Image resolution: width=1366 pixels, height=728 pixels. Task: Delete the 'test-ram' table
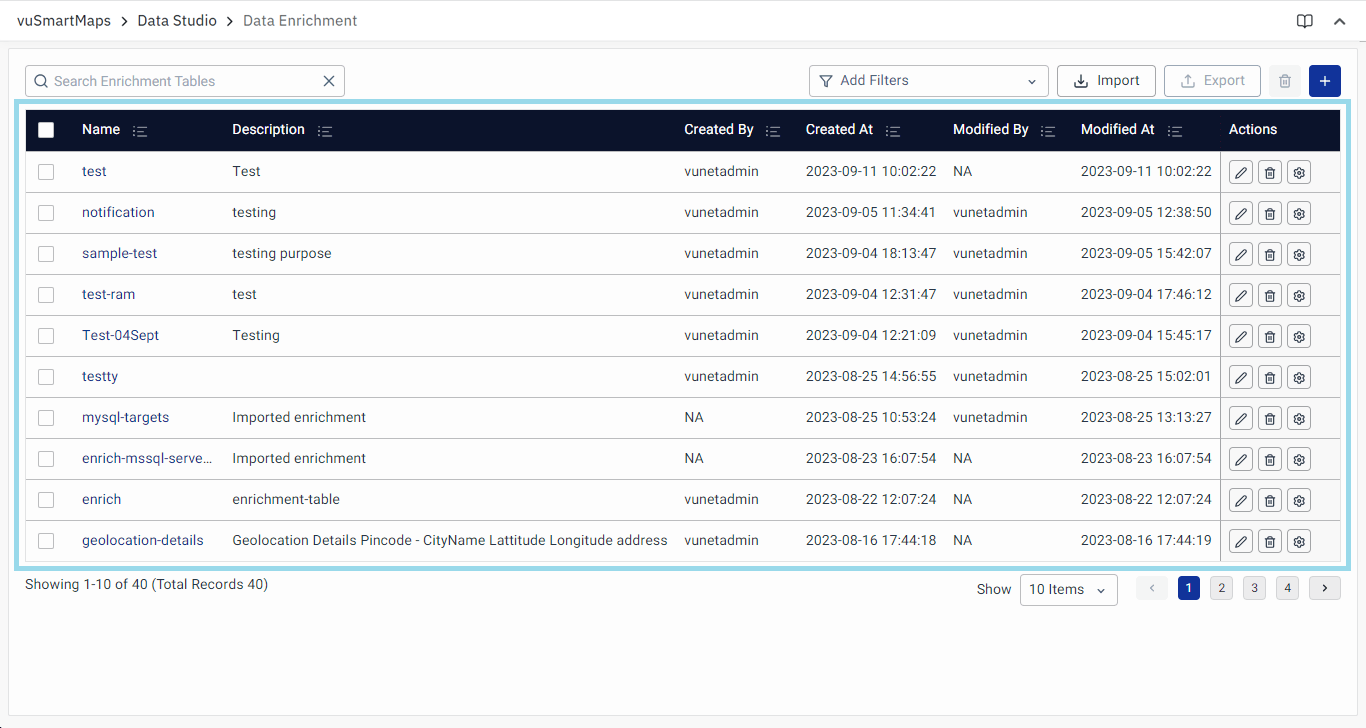(x=1269, y=295)
